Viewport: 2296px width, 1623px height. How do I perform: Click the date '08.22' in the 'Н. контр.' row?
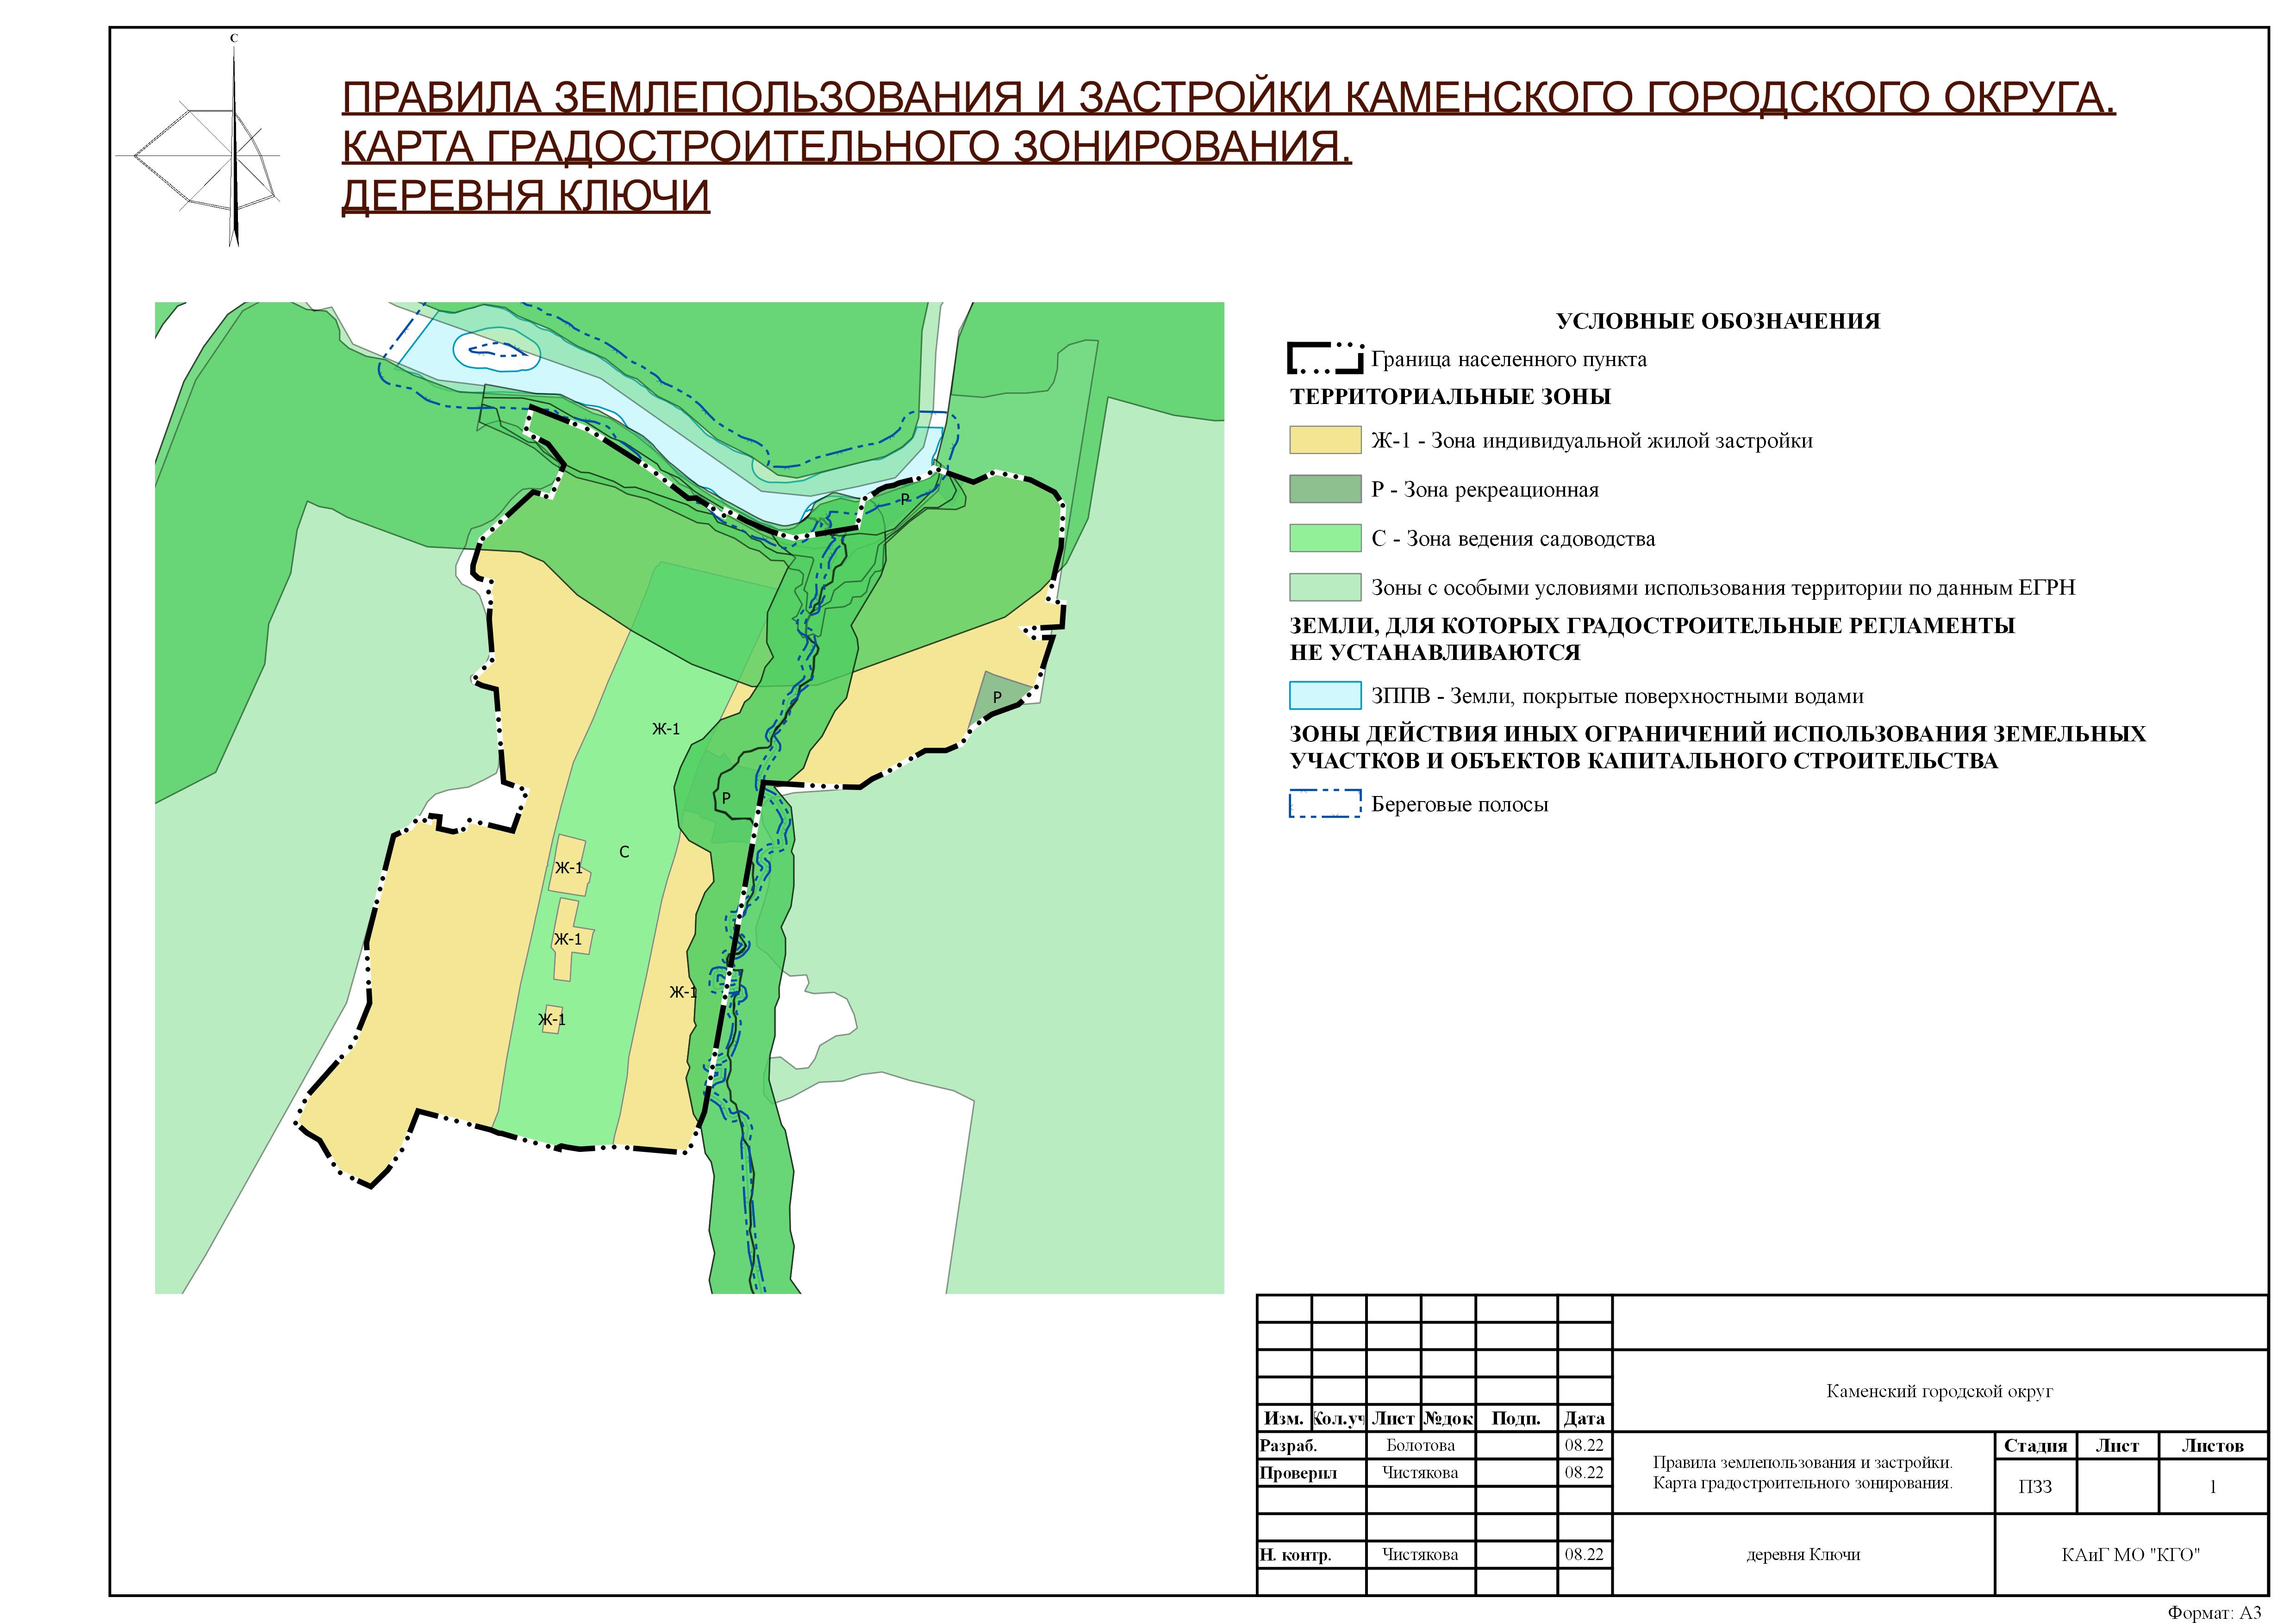(x=1584, y=1554)
